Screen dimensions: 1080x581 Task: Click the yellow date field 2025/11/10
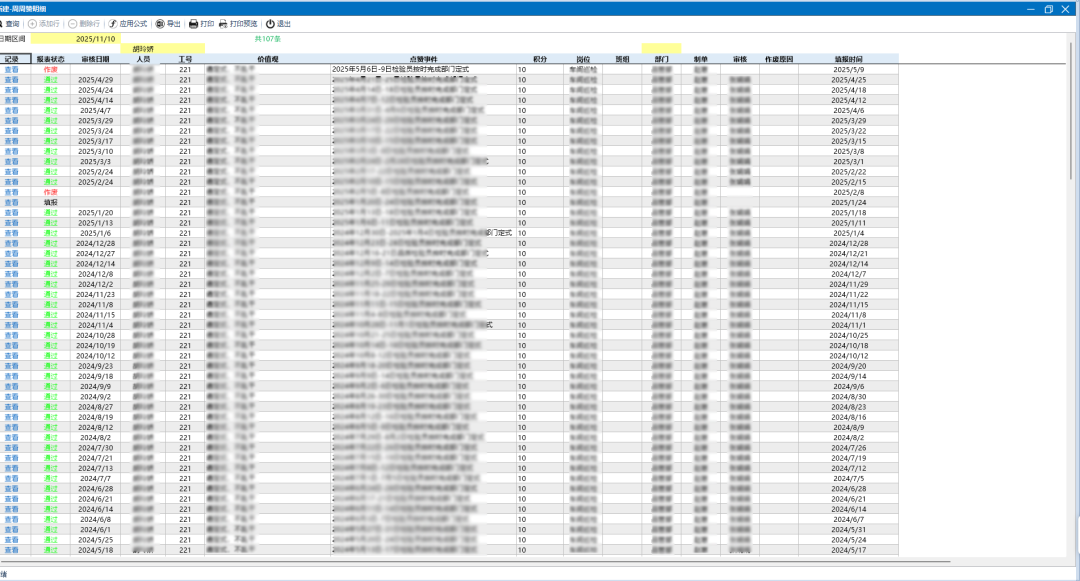pos(76,39)
